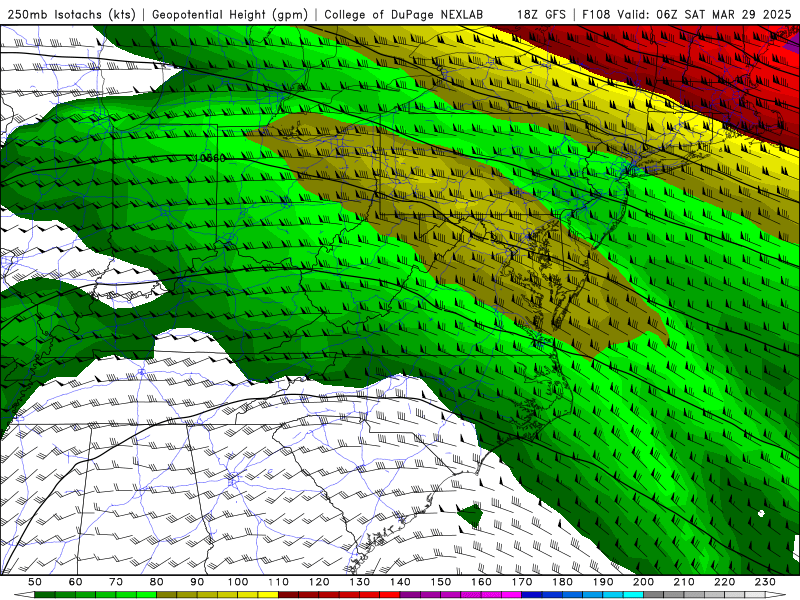This screenshot has width=800, height=600.
Task: Pick the bright red swatch ending at 140
Action: point(390,595)
